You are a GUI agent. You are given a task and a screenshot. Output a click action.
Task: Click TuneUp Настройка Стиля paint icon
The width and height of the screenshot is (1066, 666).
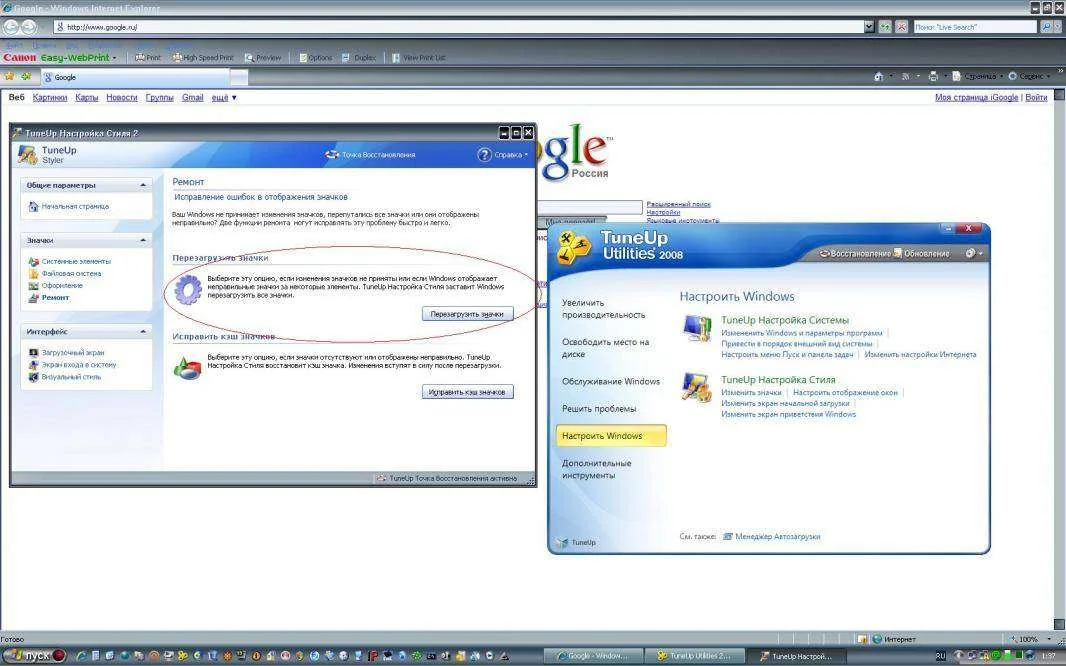697,387
